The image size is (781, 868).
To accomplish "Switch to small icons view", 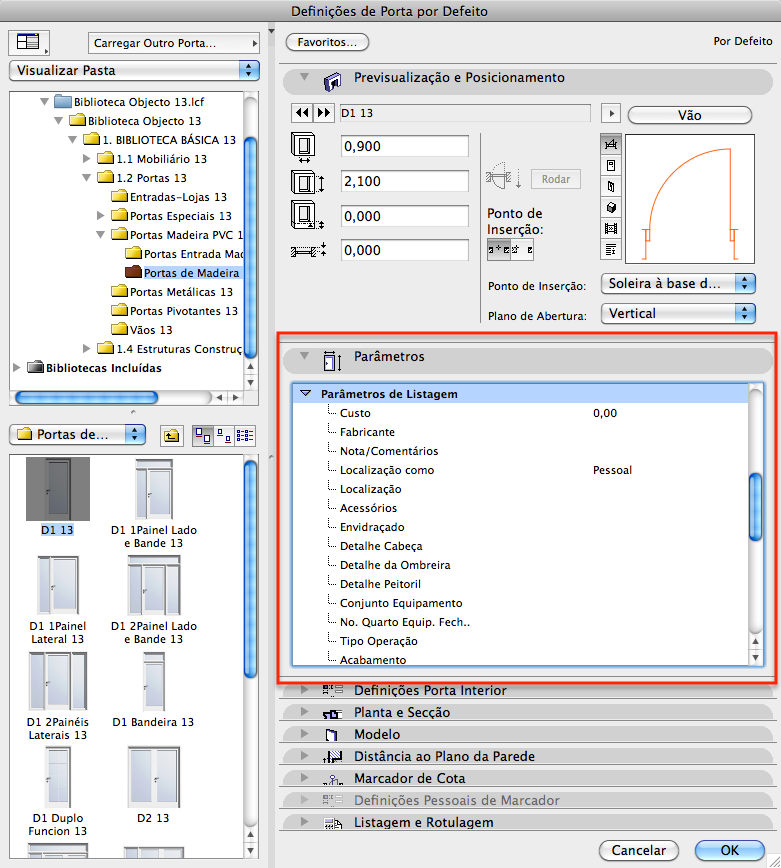I will 224,436.
